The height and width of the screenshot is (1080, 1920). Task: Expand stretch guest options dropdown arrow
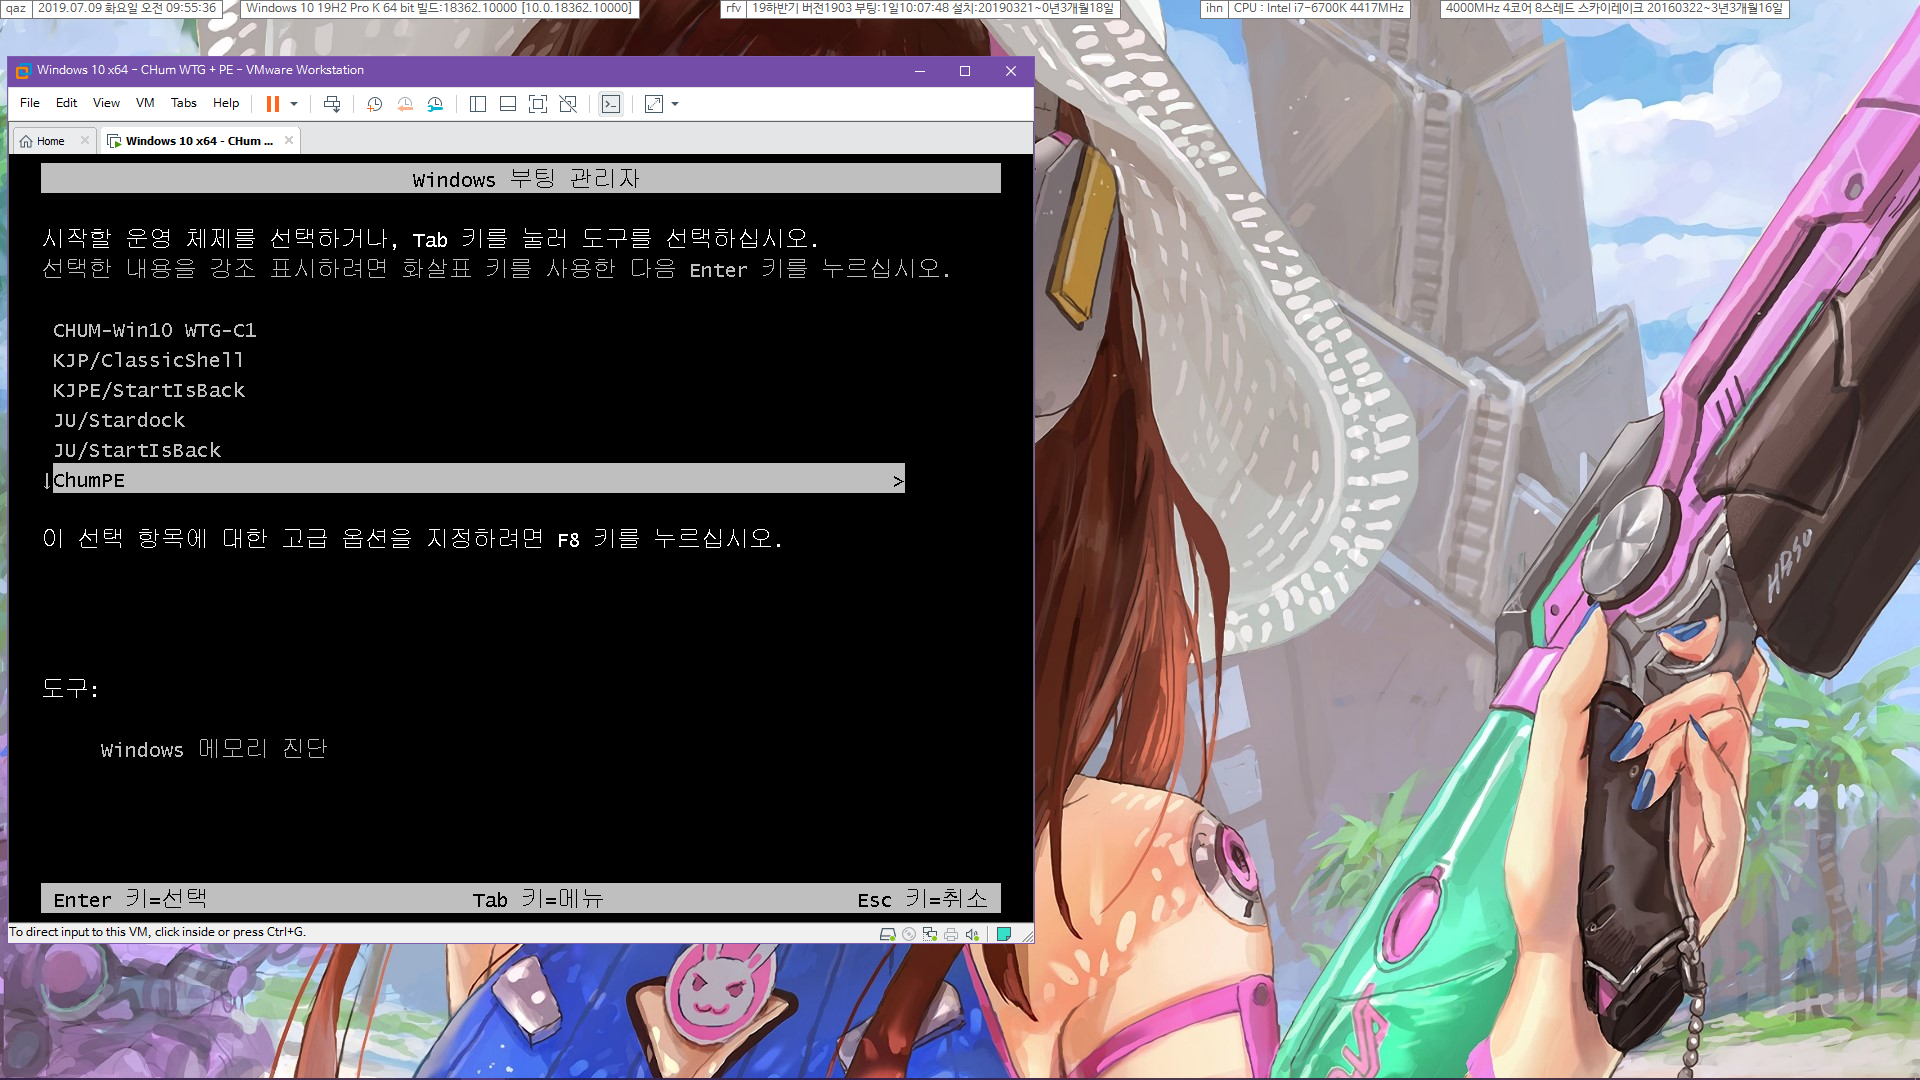(675, 104)
